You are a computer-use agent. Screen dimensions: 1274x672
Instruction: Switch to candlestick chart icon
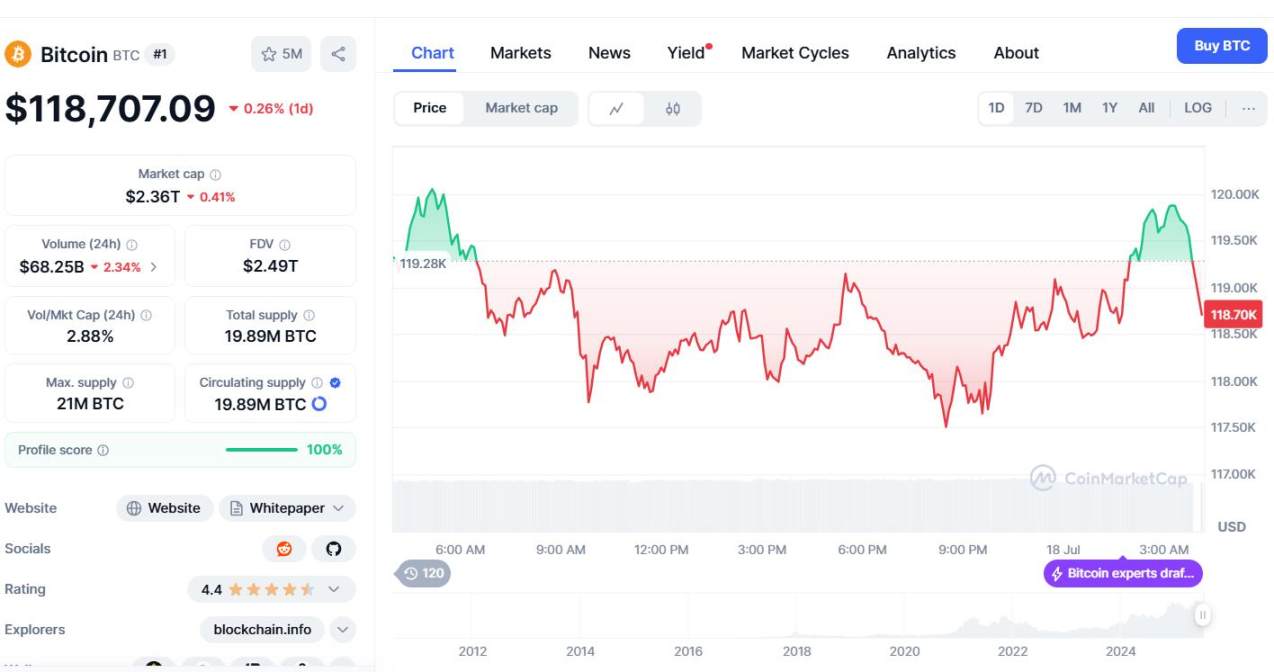coord(673,108)
